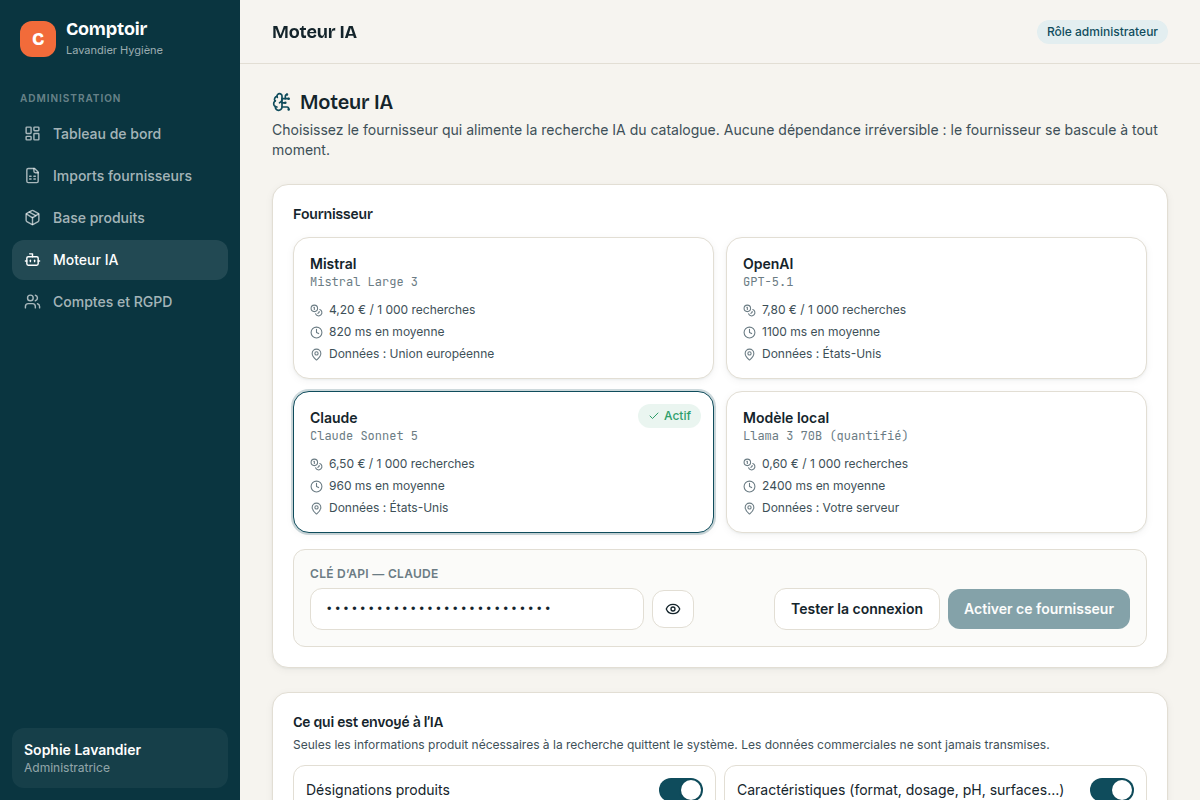This screenshot has width=1200, height=800.
Task: Focus the Claude API key field
Action: click(477, 609)
